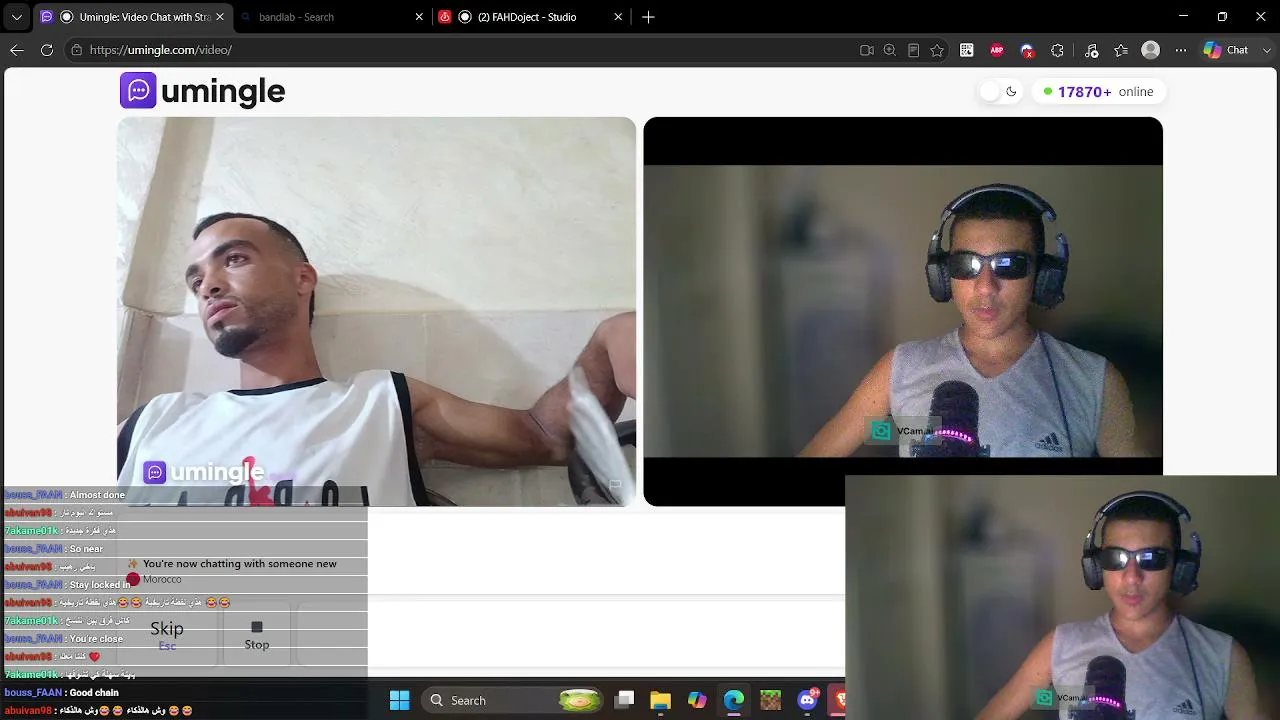Click "You're now chatting with someone new" message
Screen dimensions: 1280x720
coord(240,564)
